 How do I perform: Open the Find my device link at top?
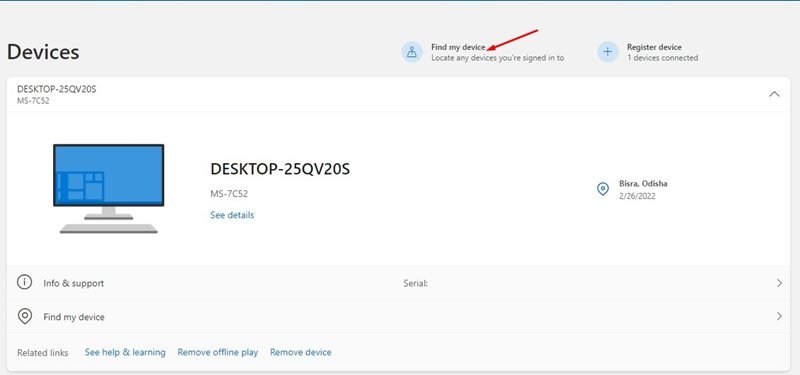tap(458, 47)
